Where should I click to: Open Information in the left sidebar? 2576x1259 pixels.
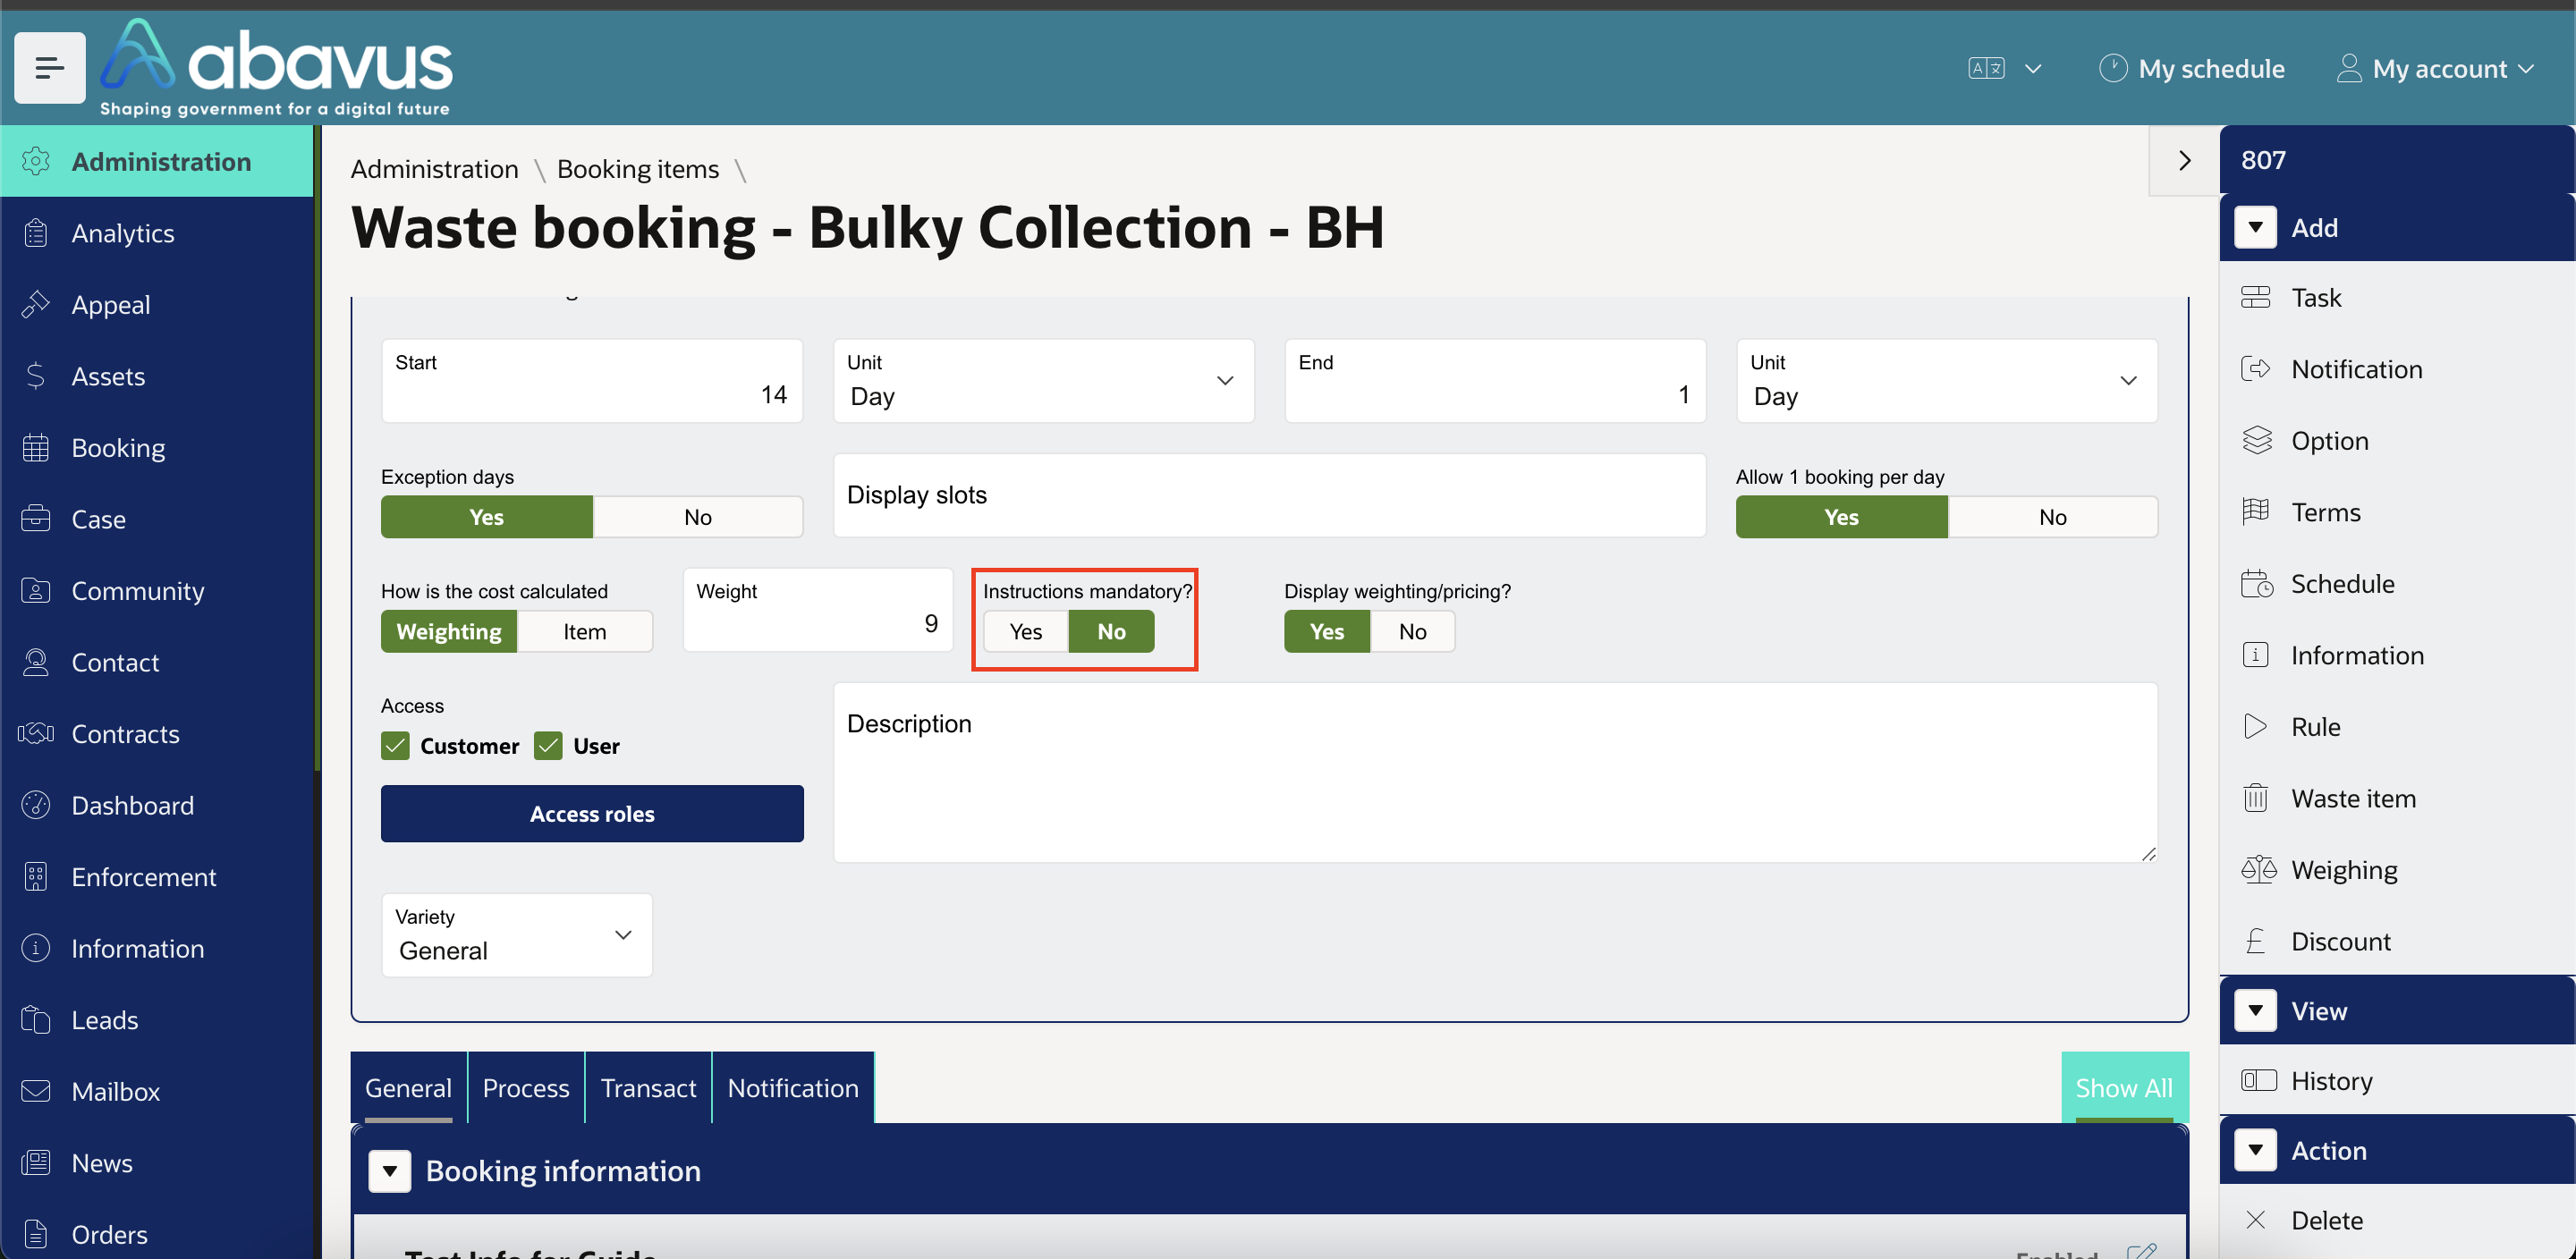(157, 948)
